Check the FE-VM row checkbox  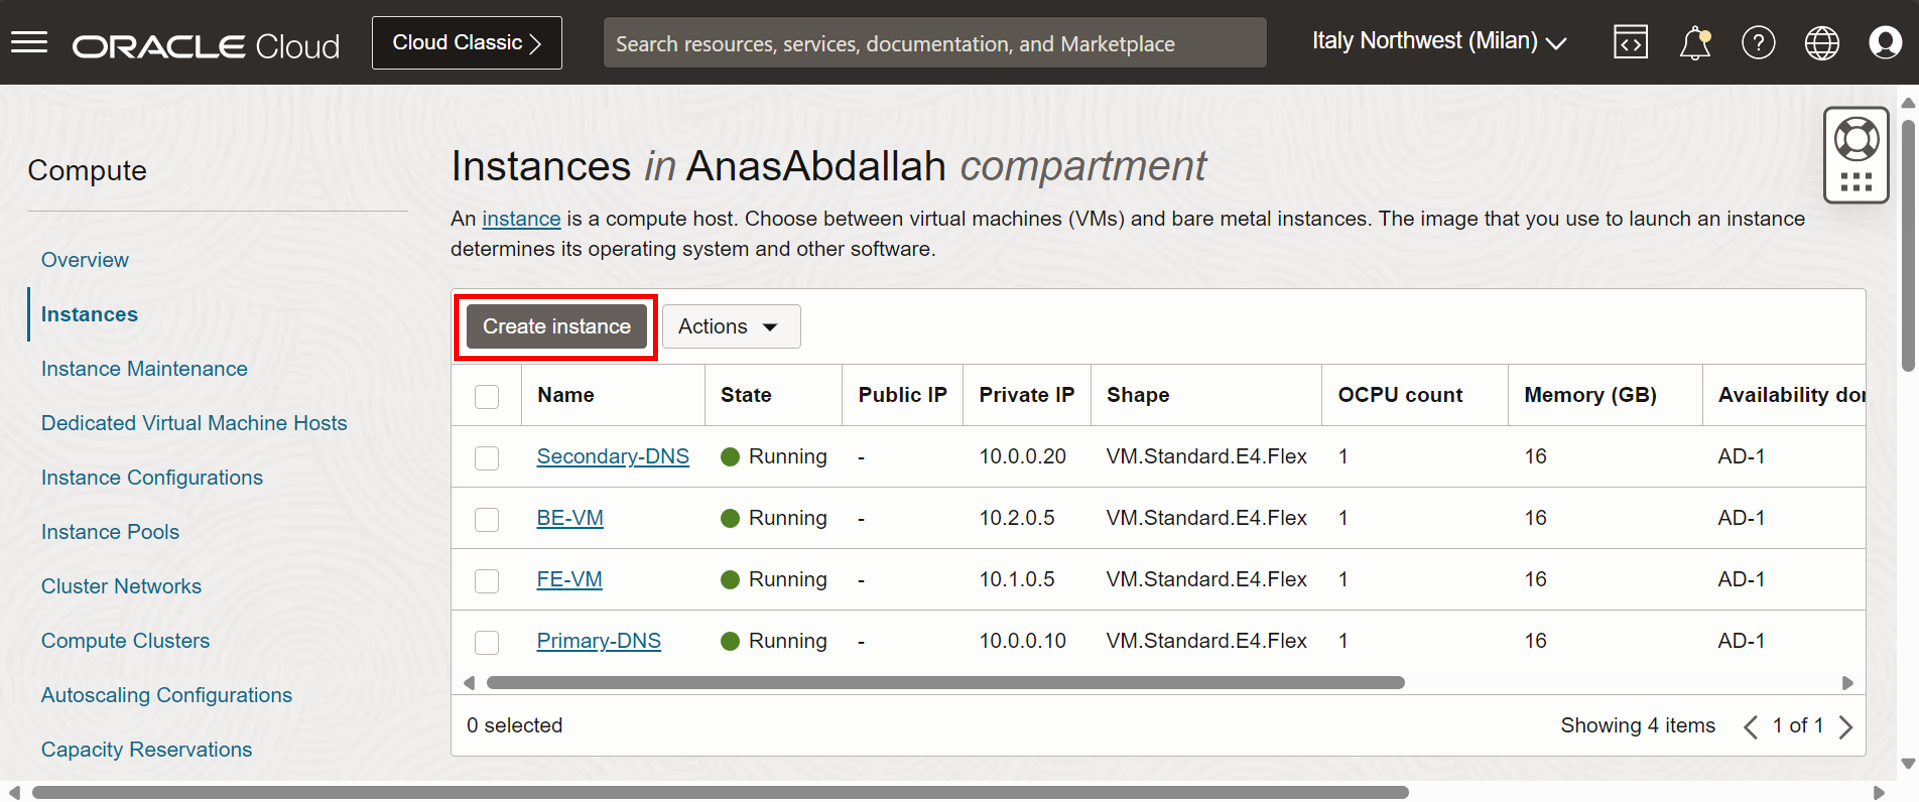pos(487,581)
